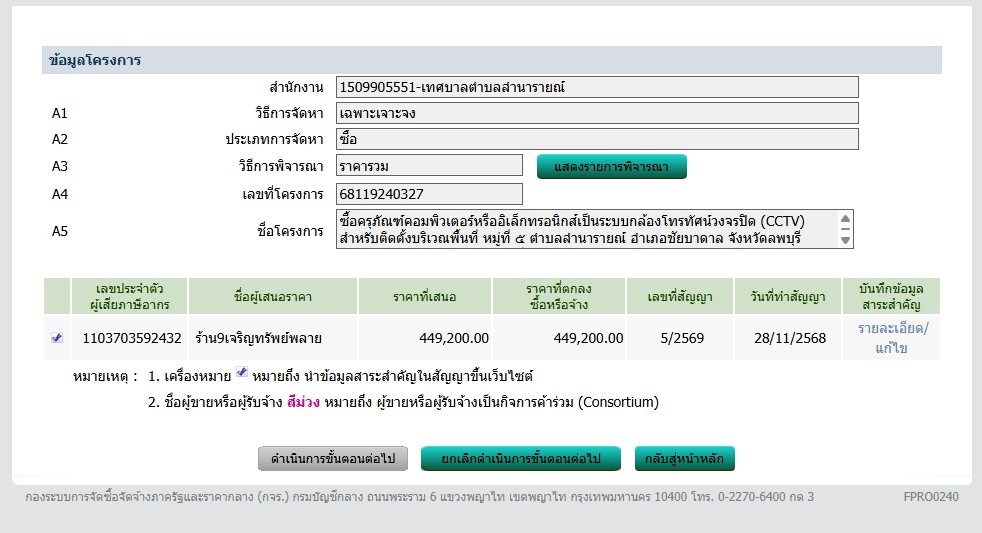Viewport: 982px width, 533px height.
Task: Toggle the checkbox for ร้าน9เจริญทรัพย์พลาย row
Action: [57, 338]
